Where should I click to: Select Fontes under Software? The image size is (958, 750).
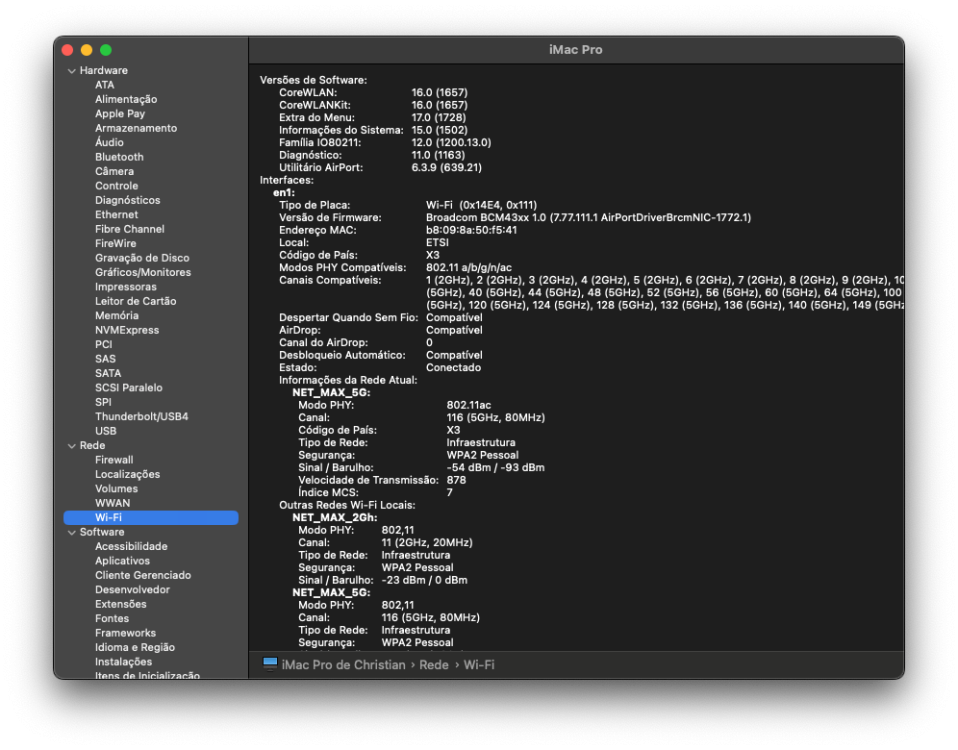[112, 619]
